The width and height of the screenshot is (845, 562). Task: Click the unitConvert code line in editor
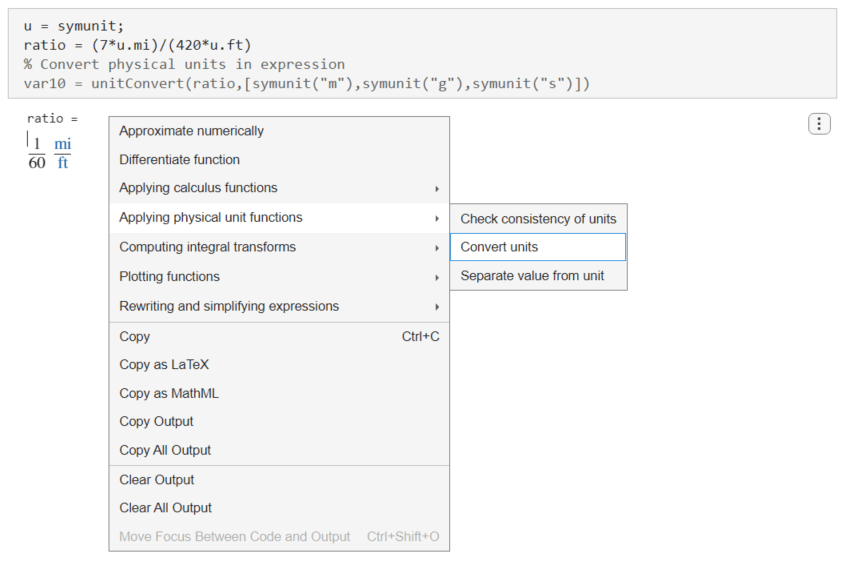point(307,83)
